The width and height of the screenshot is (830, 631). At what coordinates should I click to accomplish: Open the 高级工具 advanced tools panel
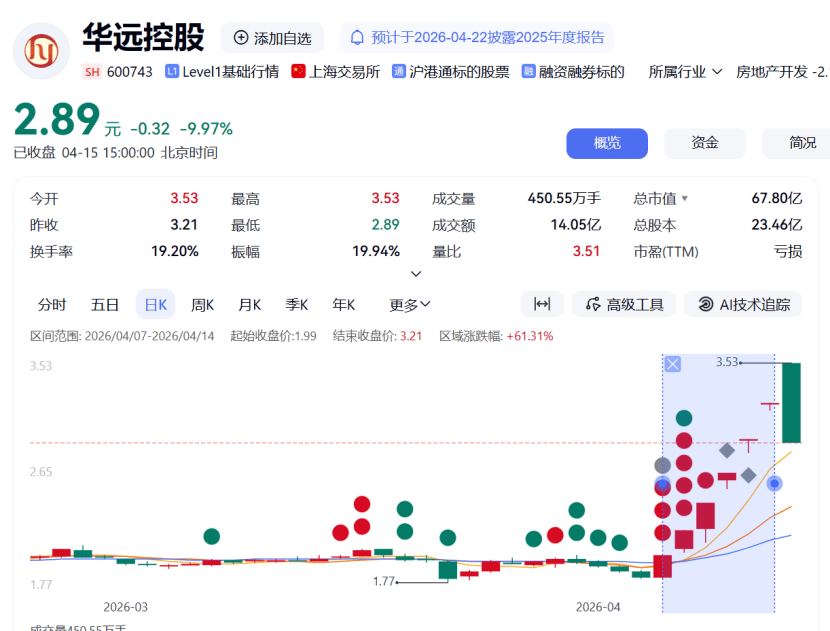click(623, 304)
